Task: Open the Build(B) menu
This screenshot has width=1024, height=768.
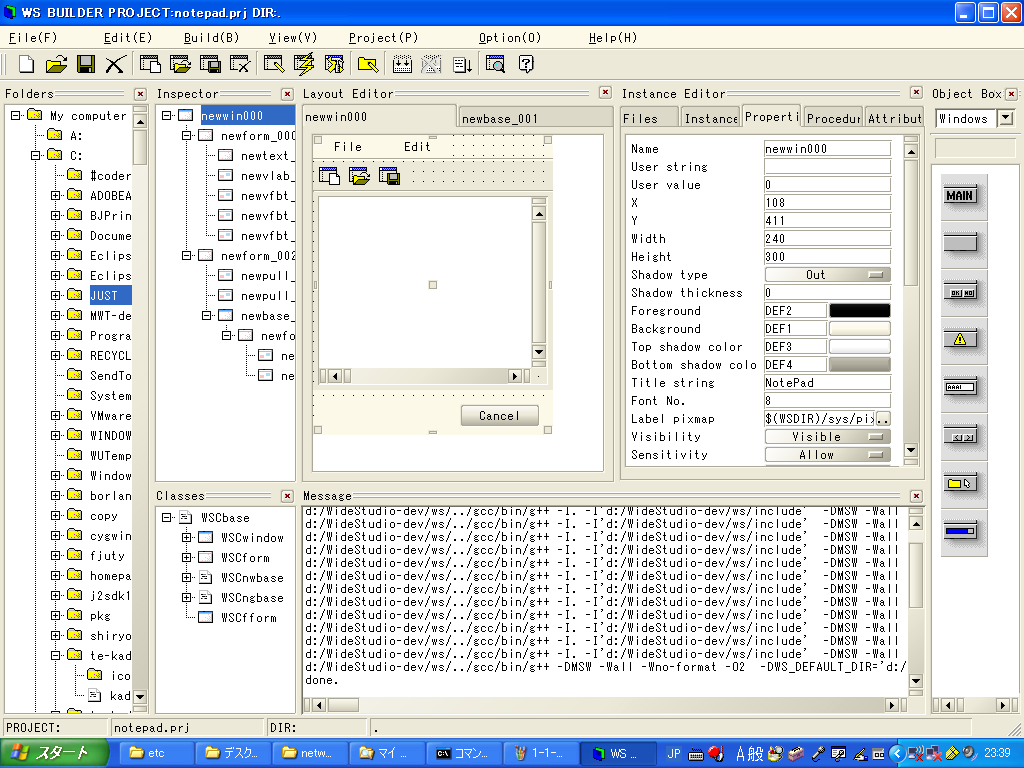Action: [211, 38]
